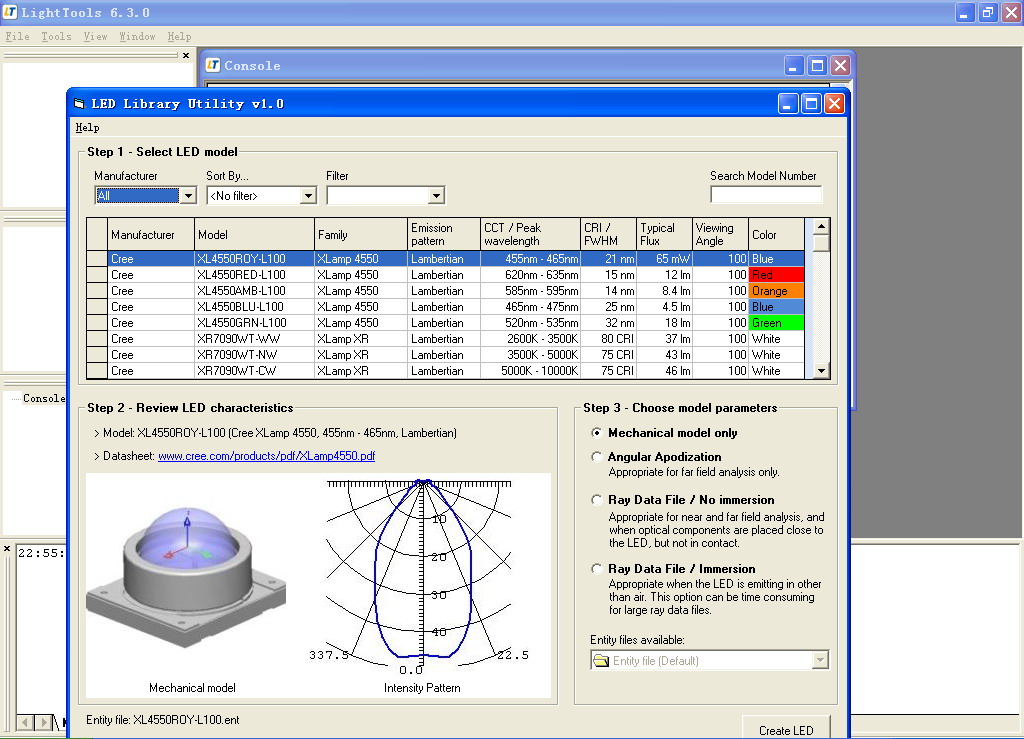Minimize the LED Library Utility window
The height and width of the screenshot is (739, 1024).
788,104
